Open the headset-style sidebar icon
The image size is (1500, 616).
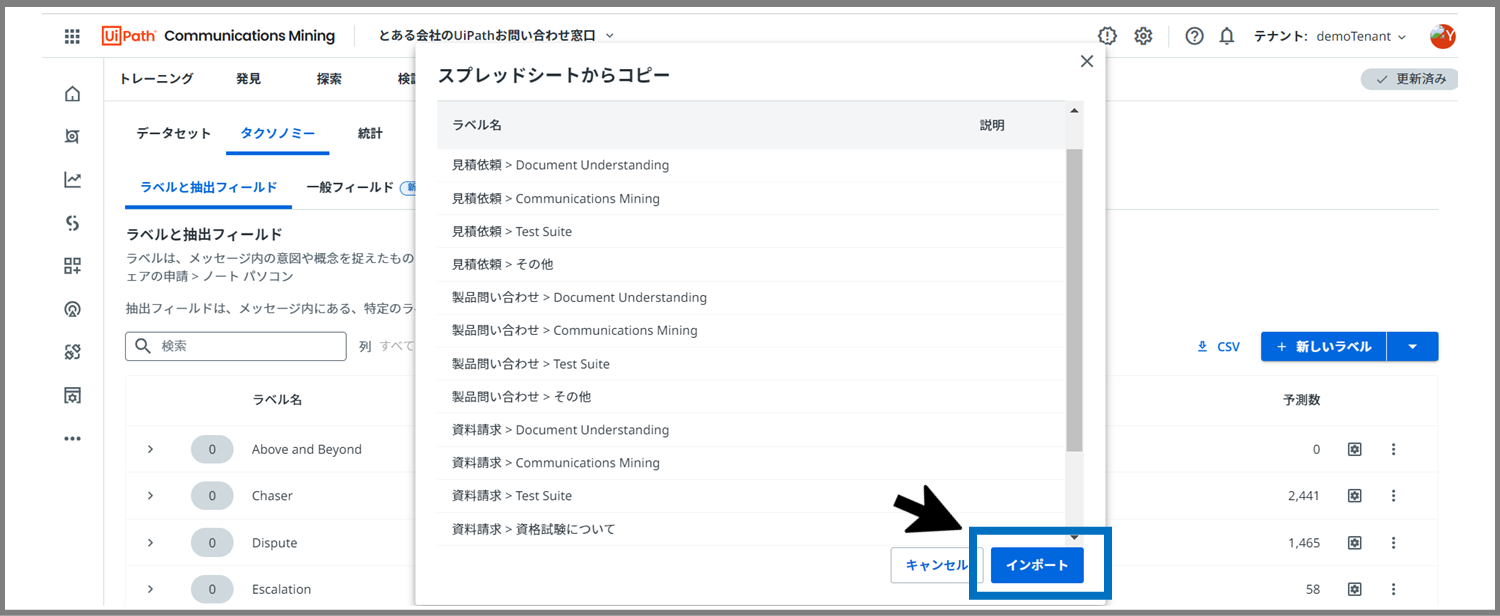[72, 309]
